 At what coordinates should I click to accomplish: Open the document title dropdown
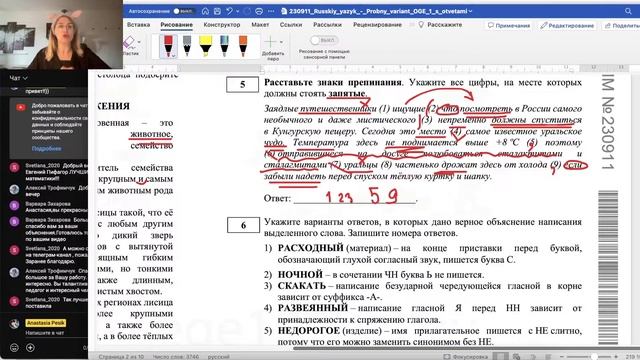(471, 11)
